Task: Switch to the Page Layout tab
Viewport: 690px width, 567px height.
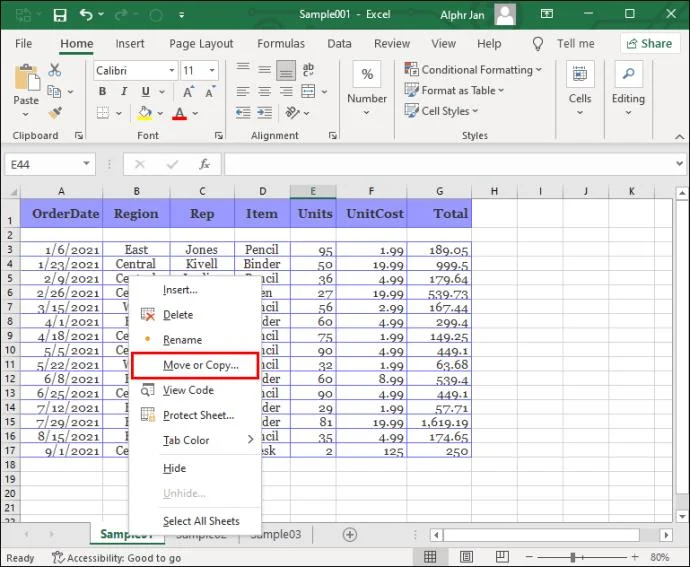Action: (201, 44)
